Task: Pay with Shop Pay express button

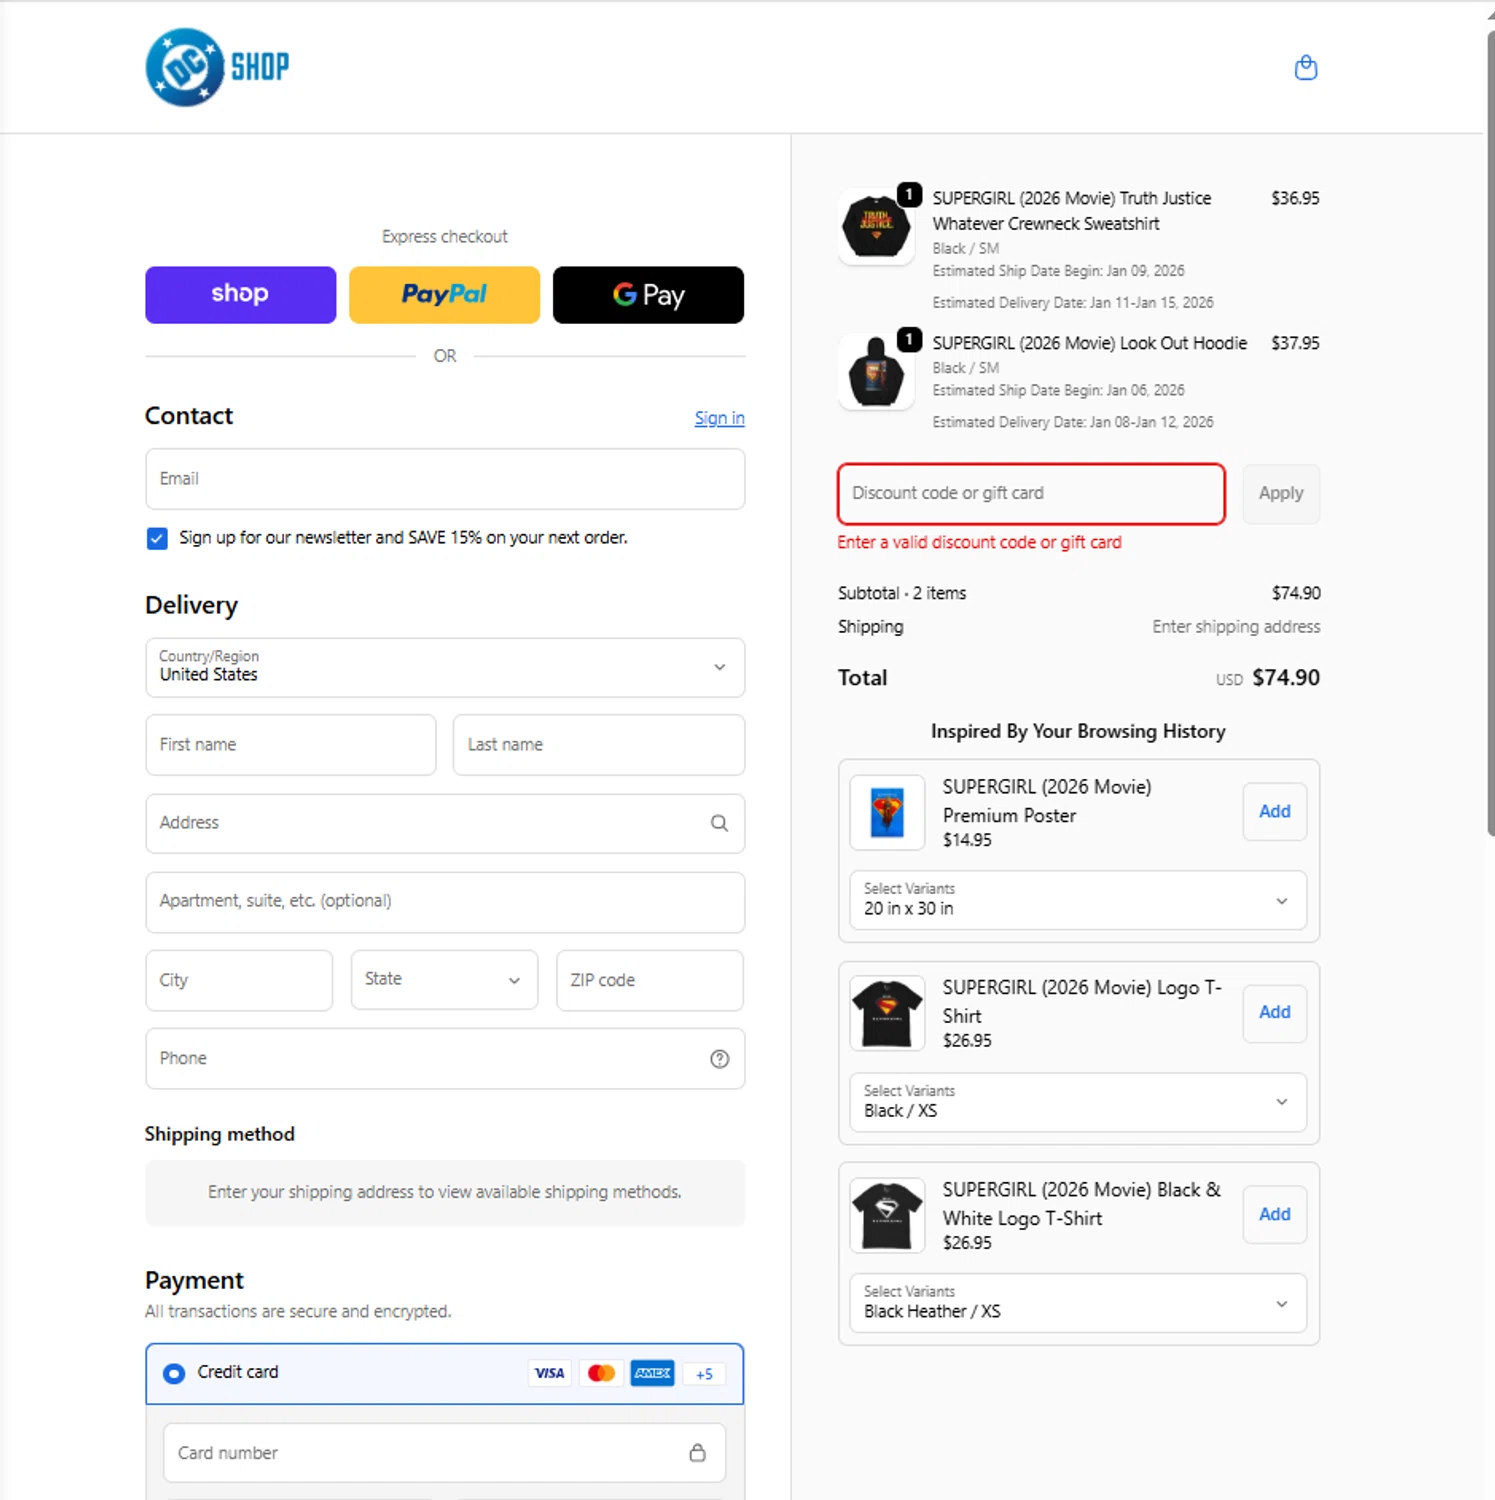Action: point(240,294)
